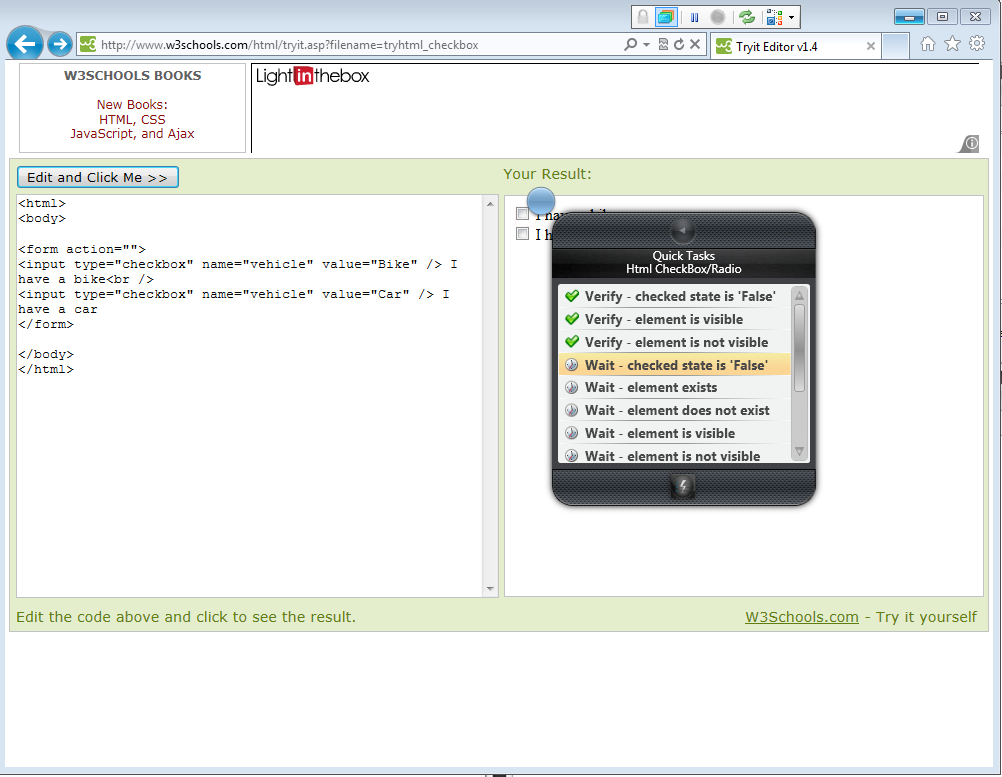Click the blue element menu bubble
Screen dimensions: 1002x777
point(541,201)
